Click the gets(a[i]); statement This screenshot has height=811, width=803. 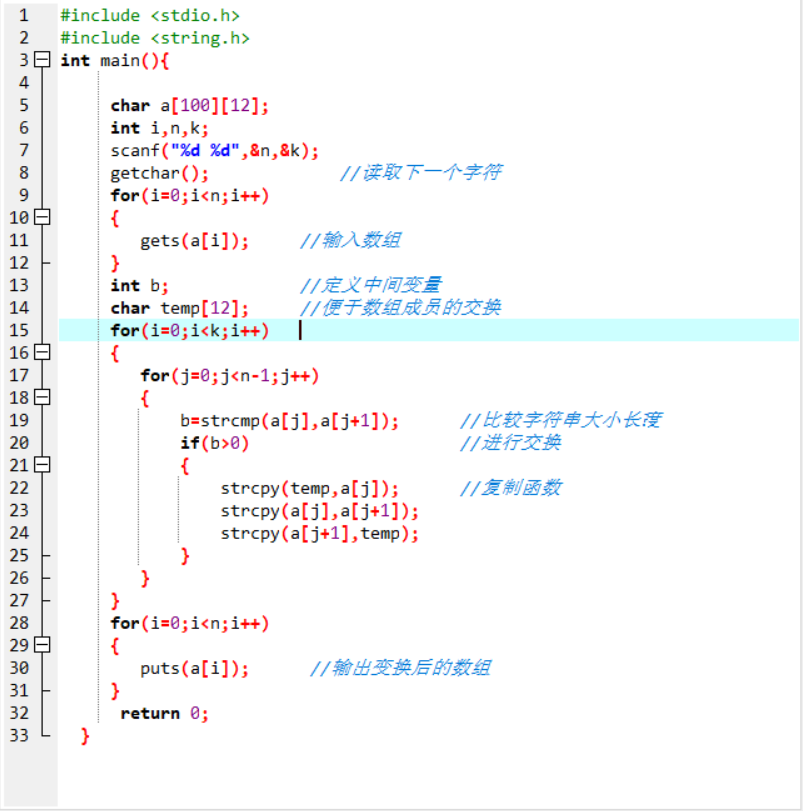[x=194, y=241]
